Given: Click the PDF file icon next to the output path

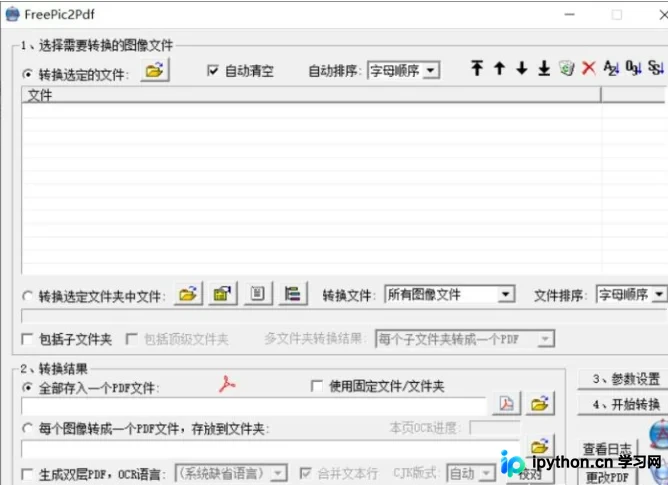Looking at the screenshot, I should pyautogui.click(x=506, y=403).
